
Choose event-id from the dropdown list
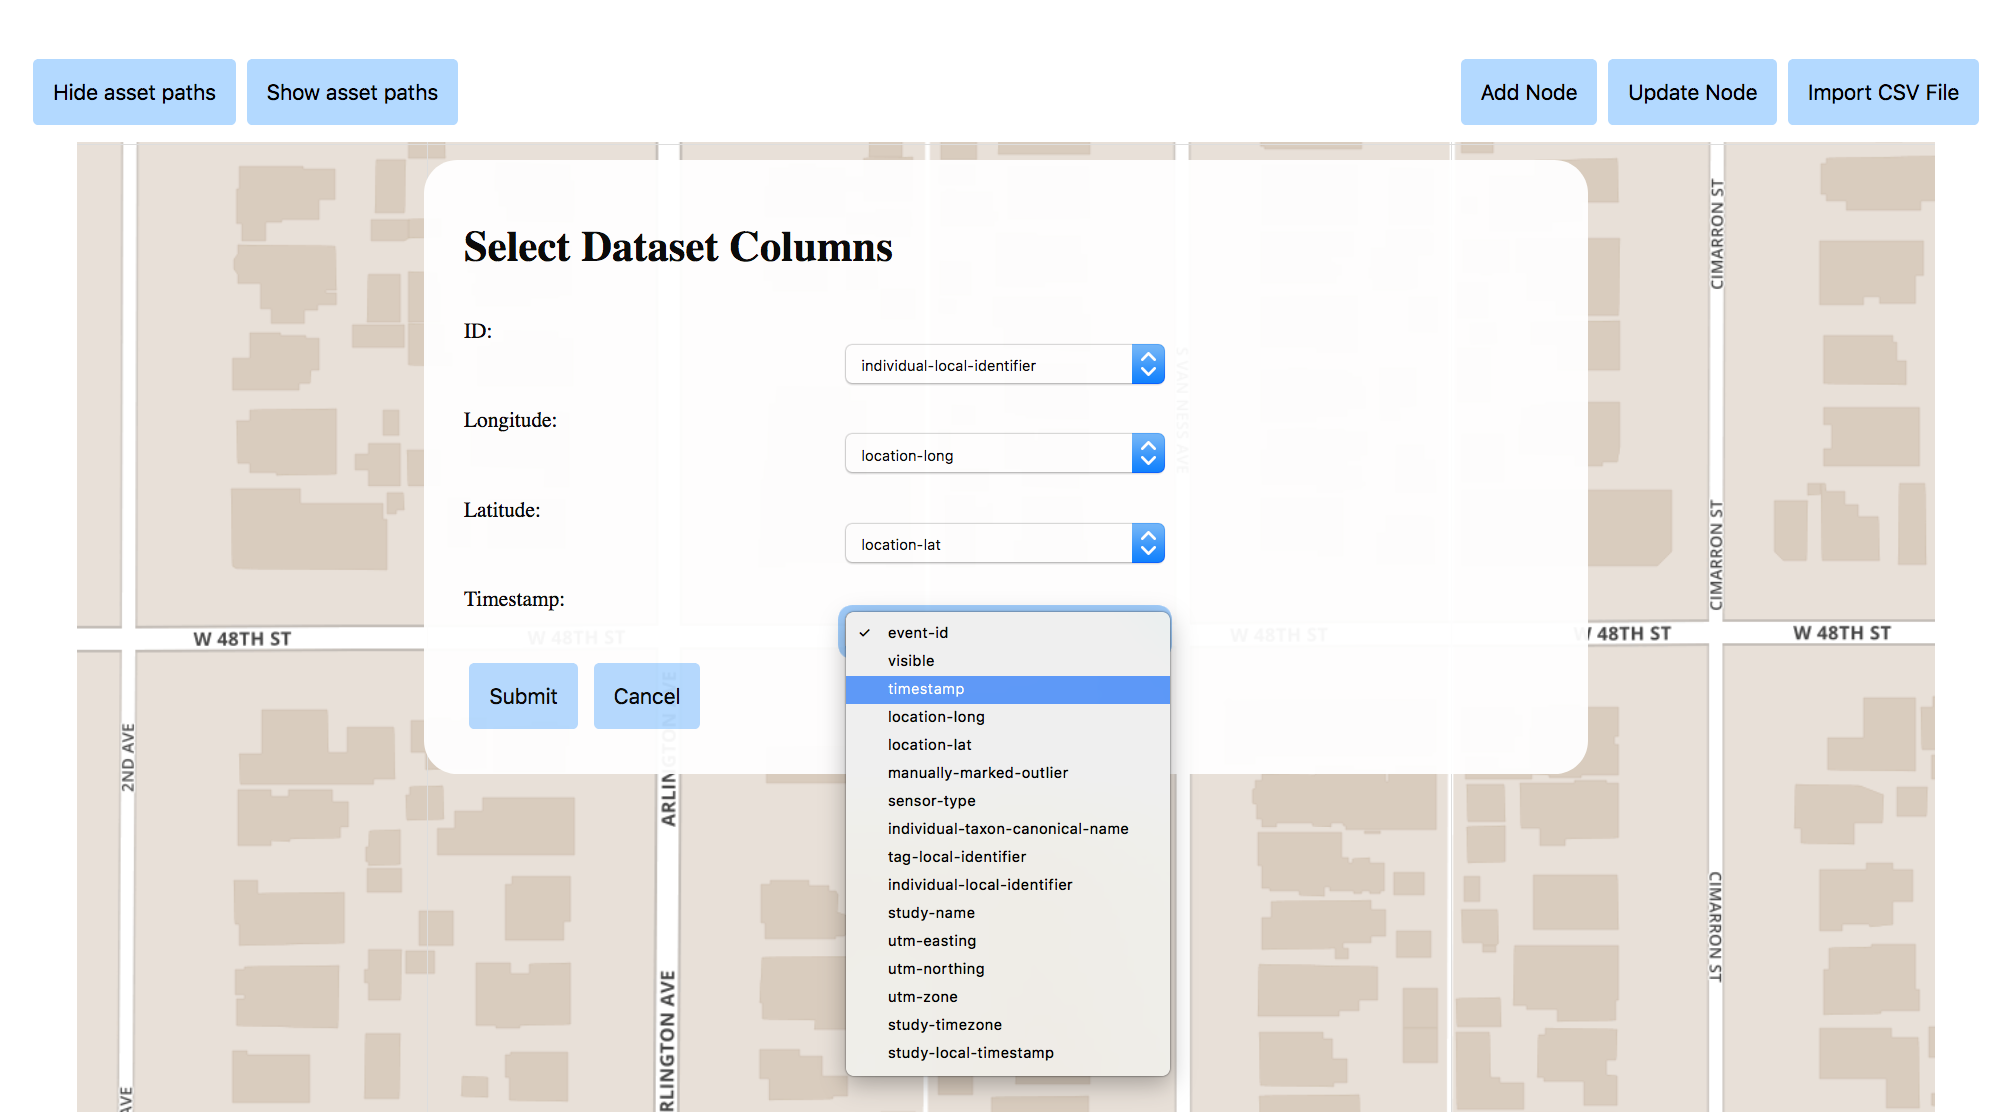tap(918, 633)
